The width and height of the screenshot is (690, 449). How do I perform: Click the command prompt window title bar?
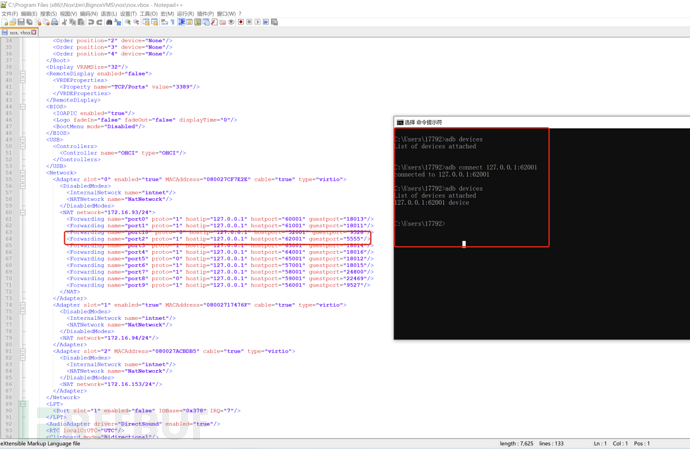click(542, 122)
